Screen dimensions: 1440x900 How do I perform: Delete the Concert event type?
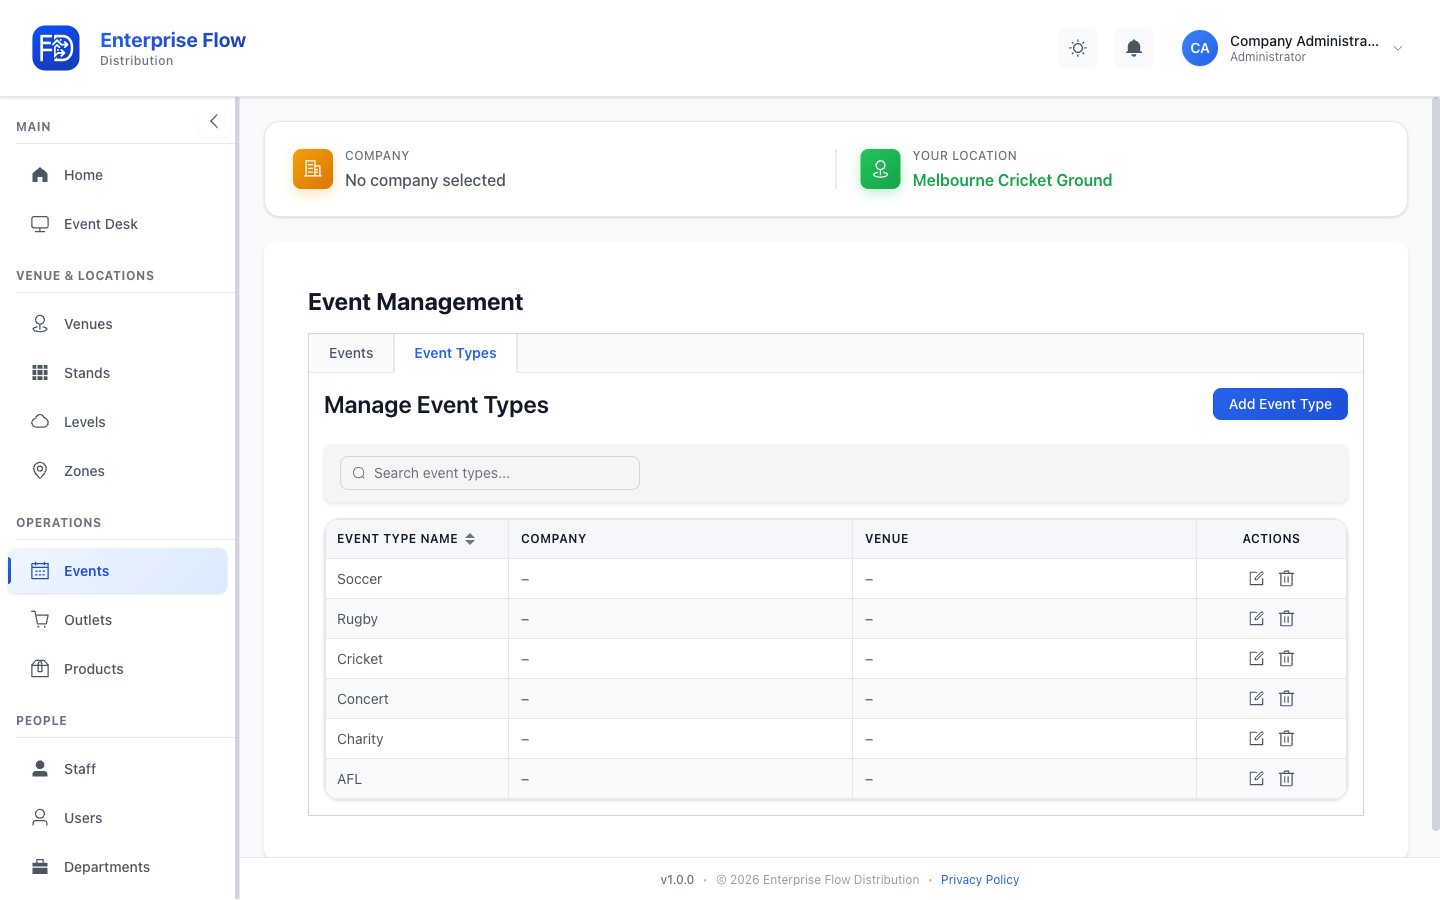pos(1287,698)
